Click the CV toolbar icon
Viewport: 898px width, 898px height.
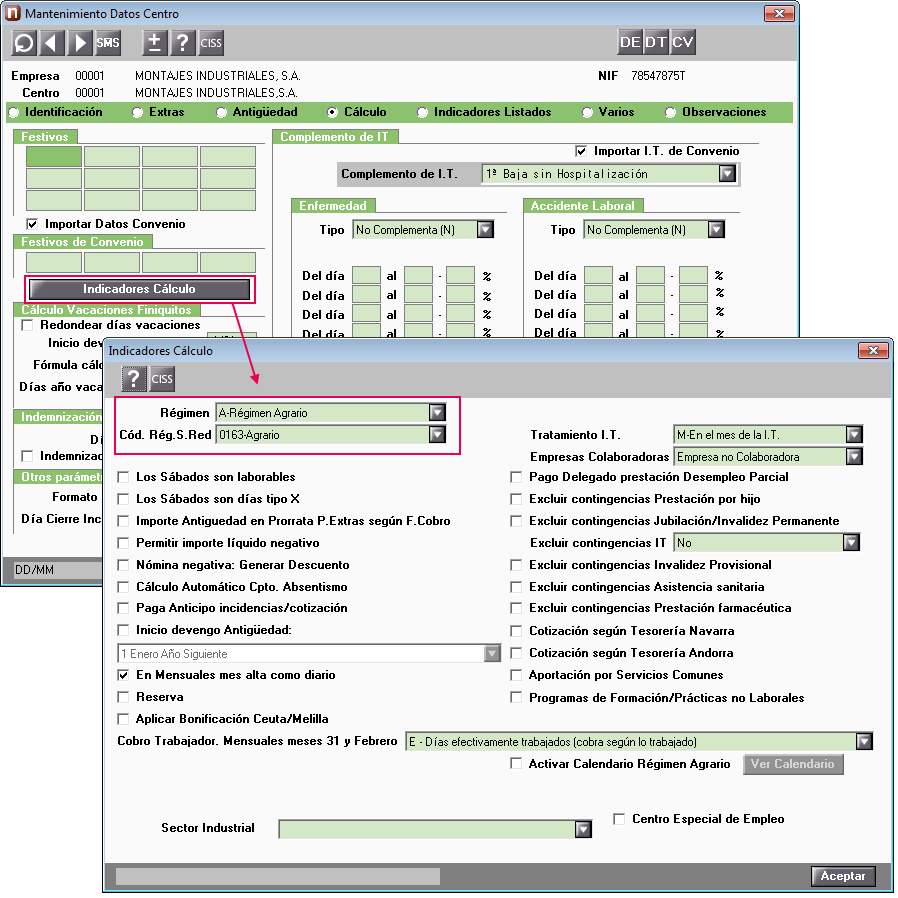[x=683, y=42]
